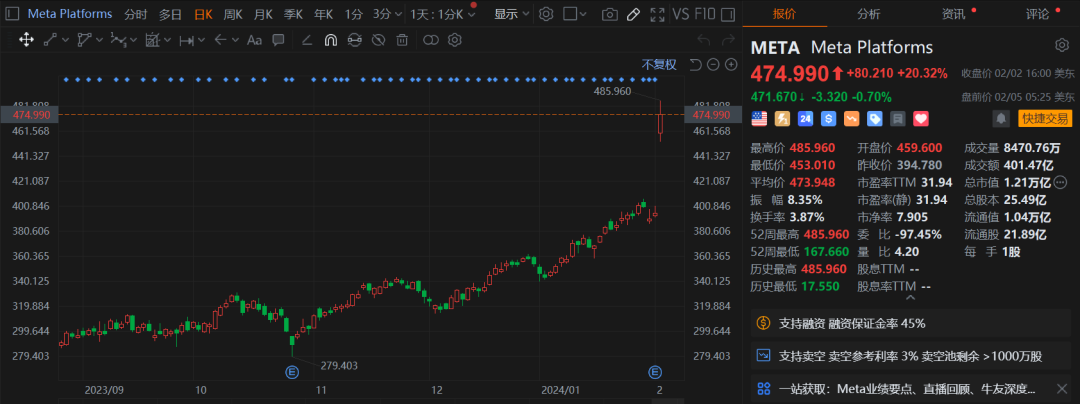The height and width of the screenshot is (404, 1080).
Task: Click the F10 company info button
Action: click(704, 14)
